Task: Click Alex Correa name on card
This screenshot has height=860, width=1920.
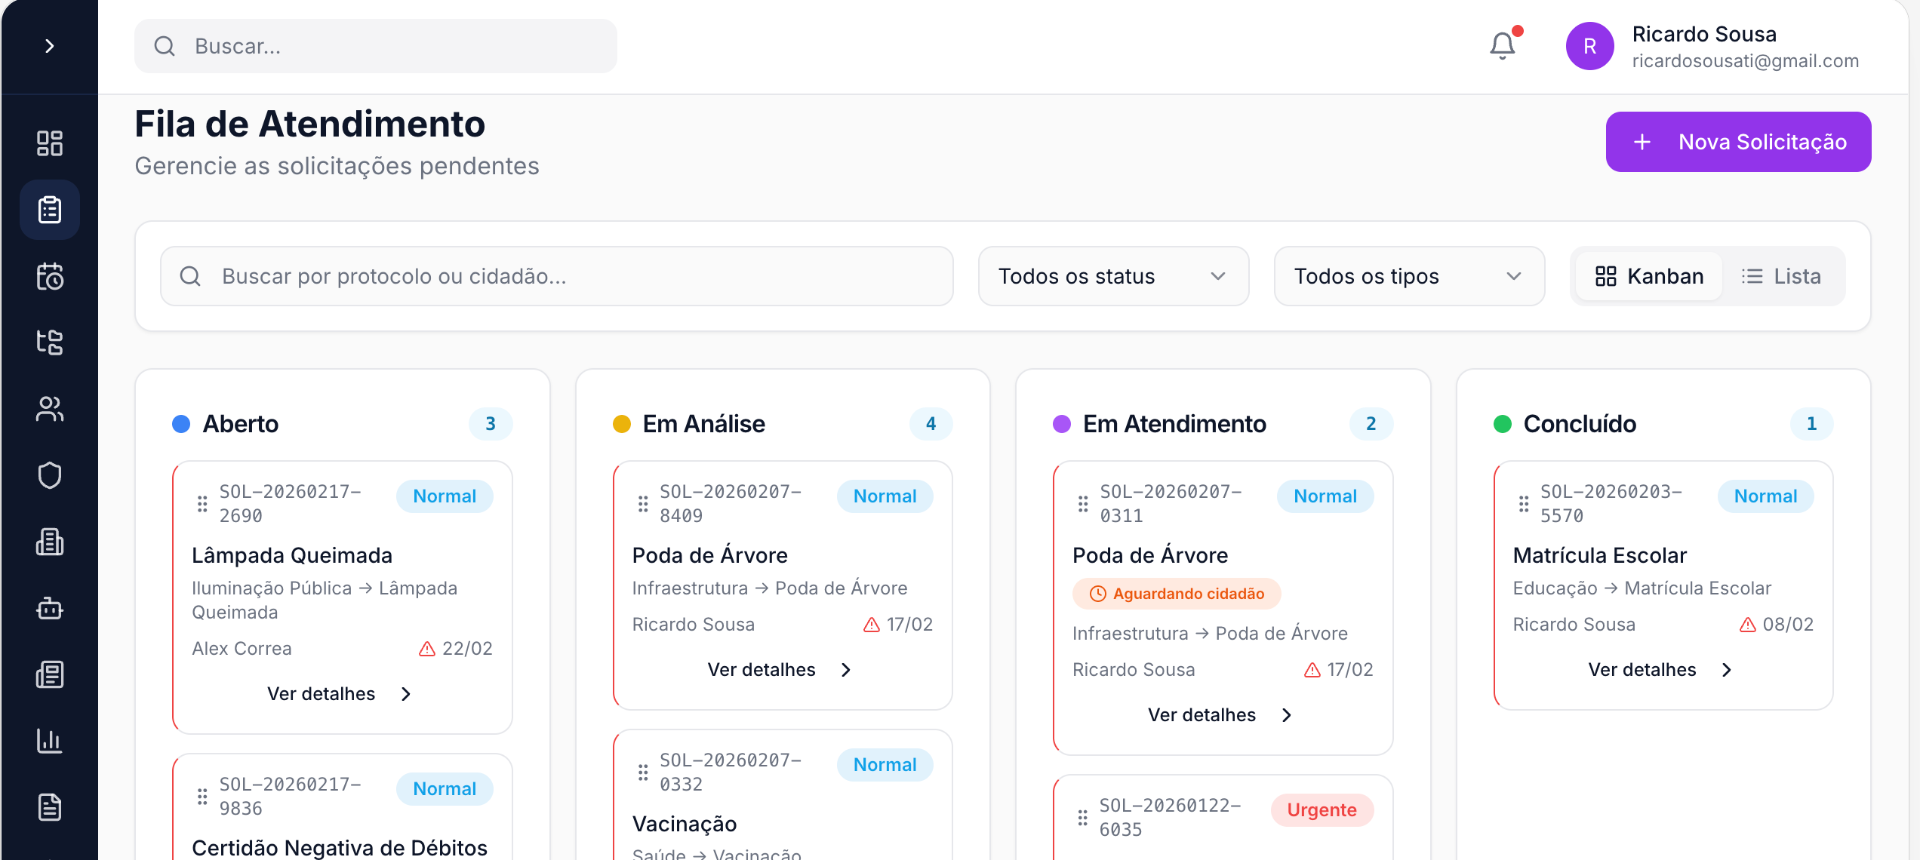Action: [242, 649]
